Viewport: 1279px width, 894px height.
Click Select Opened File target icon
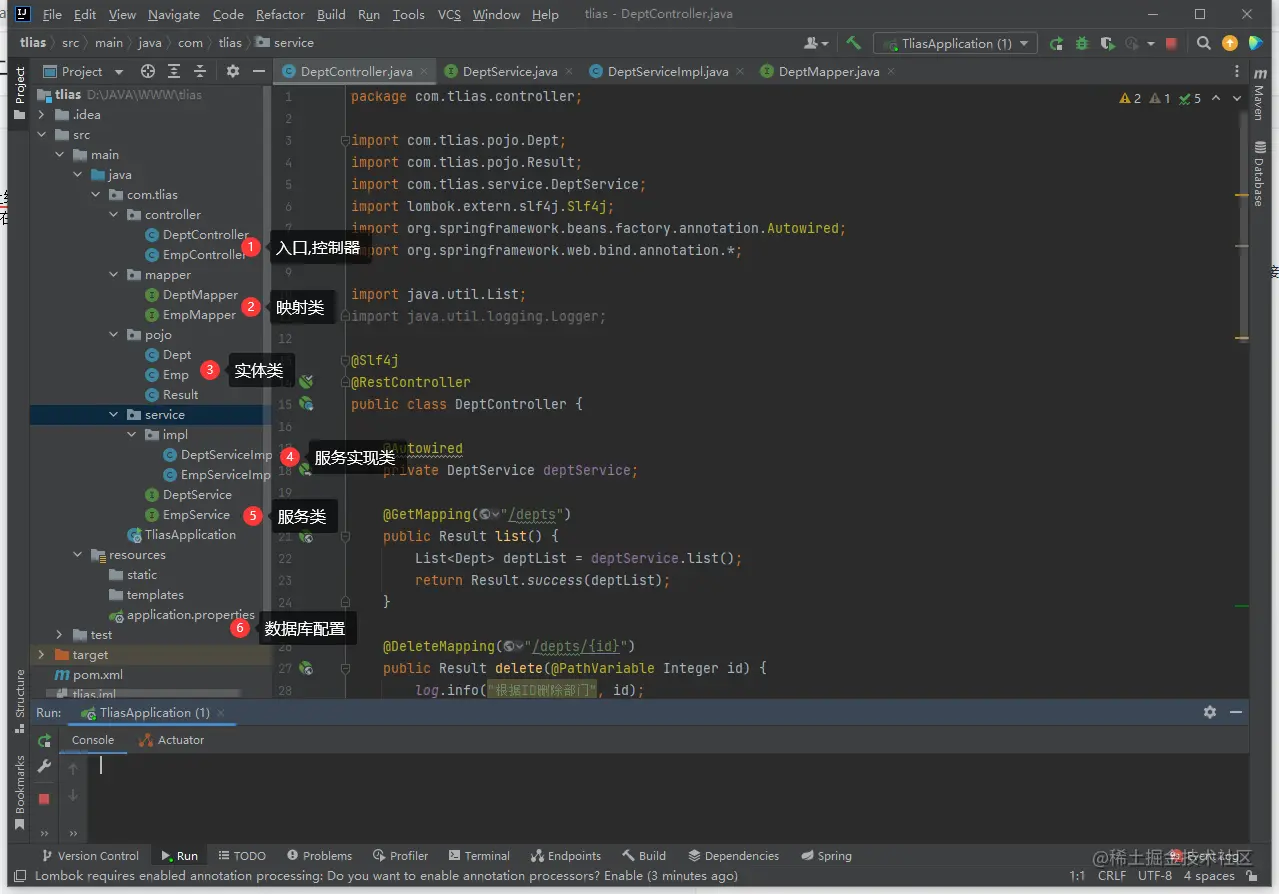coord(148,71)
